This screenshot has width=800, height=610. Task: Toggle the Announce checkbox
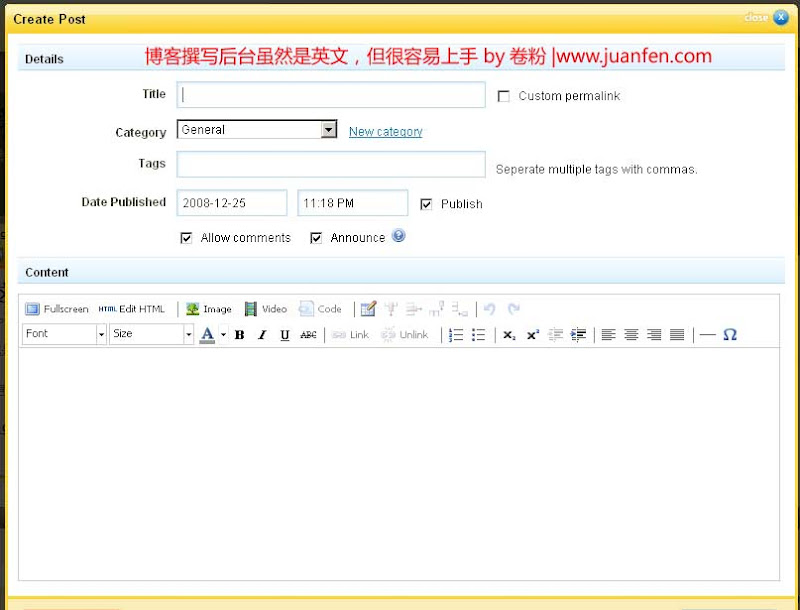pyautogui.click(x=316, y=238)
